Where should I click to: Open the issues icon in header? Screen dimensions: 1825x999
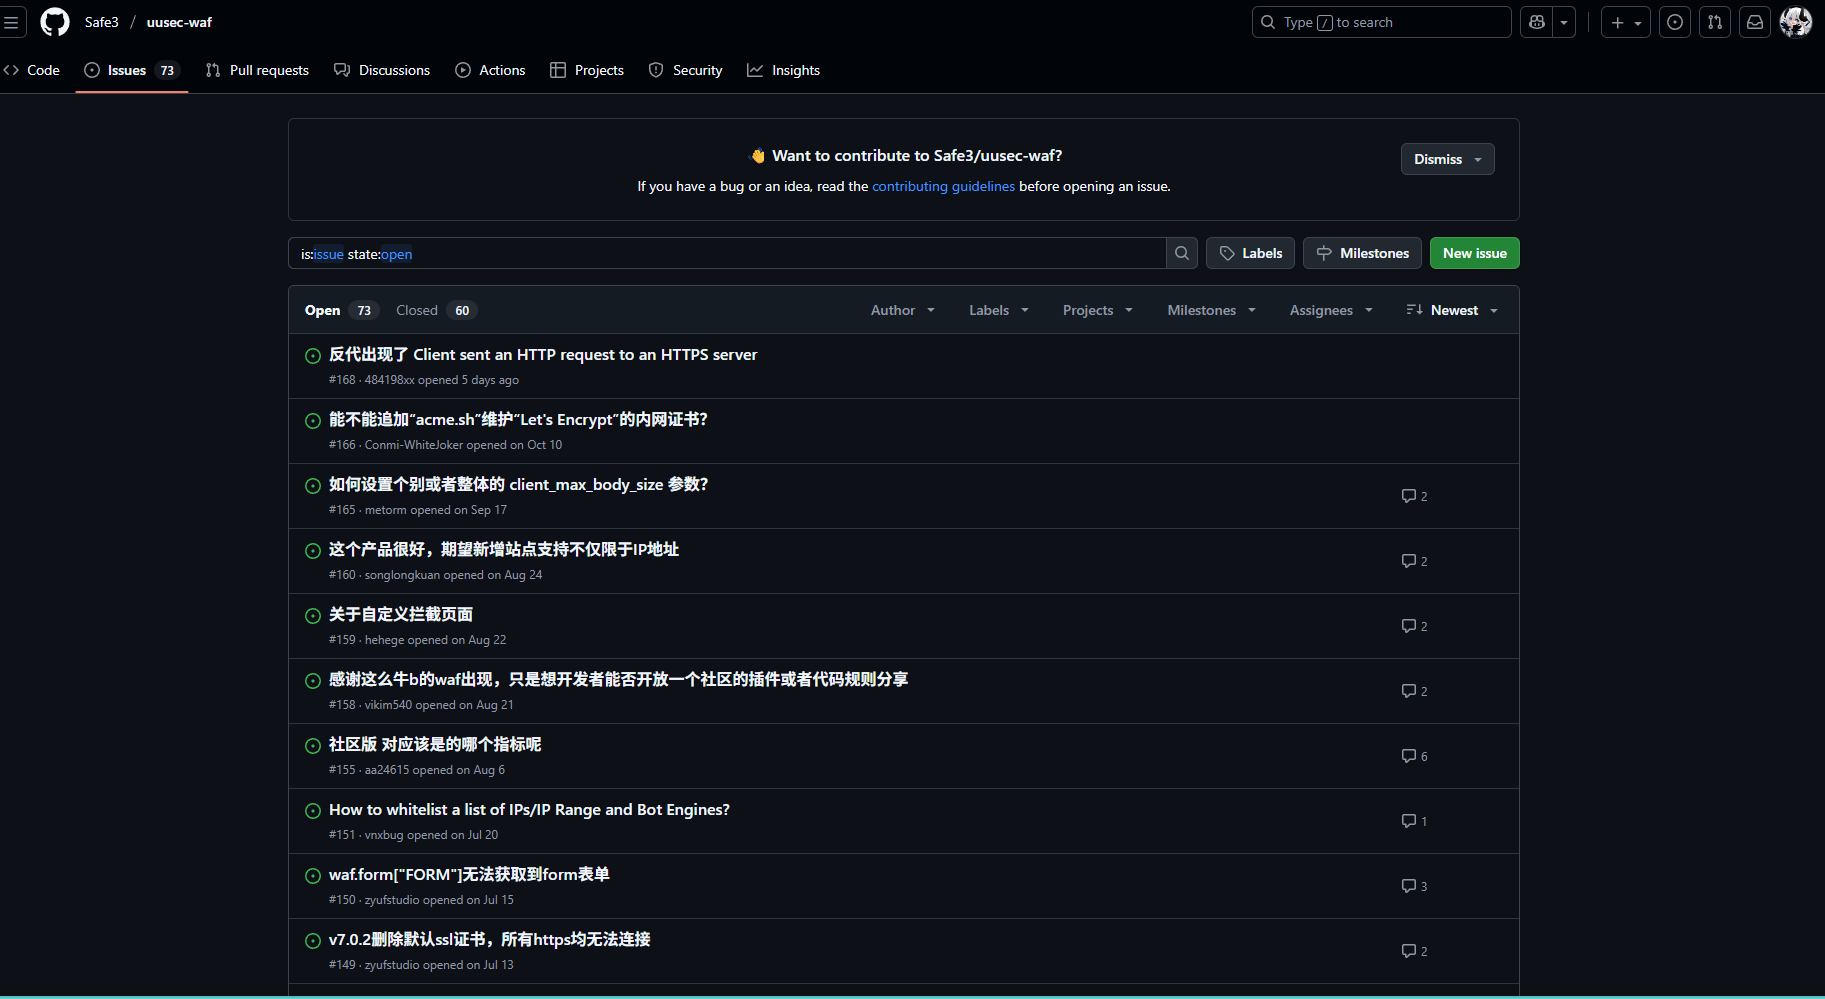(1675, 22)
